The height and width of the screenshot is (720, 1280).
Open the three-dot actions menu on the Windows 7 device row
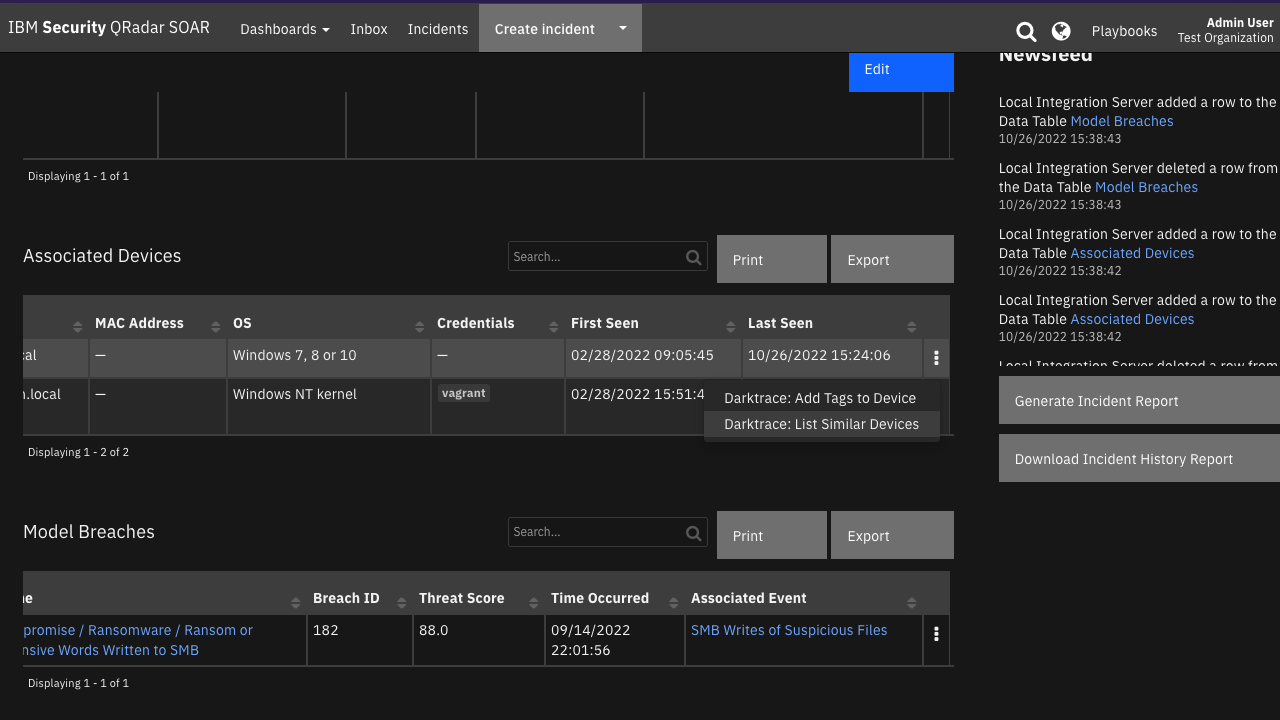click(936, 357)
